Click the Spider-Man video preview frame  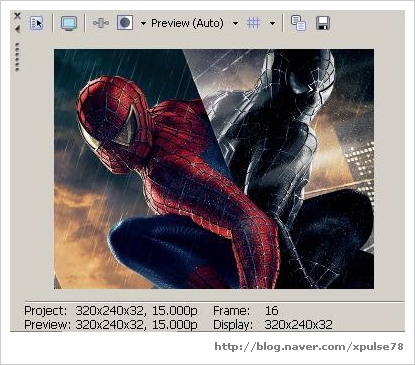214,169
